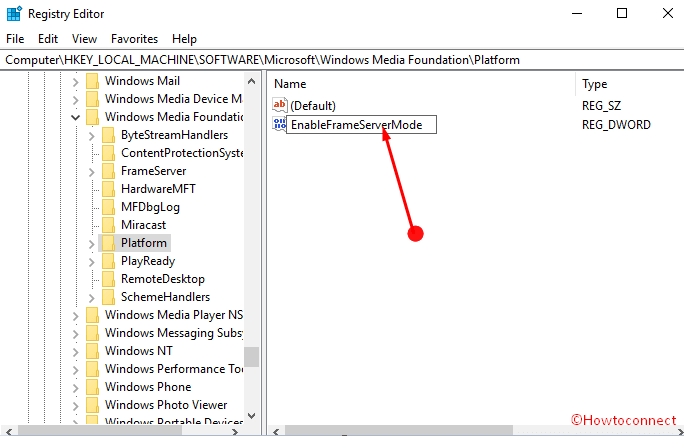Click the tree vertical scrollbar thumb
The width and height of the screenshot is (684, 436).
click(251, 357)
